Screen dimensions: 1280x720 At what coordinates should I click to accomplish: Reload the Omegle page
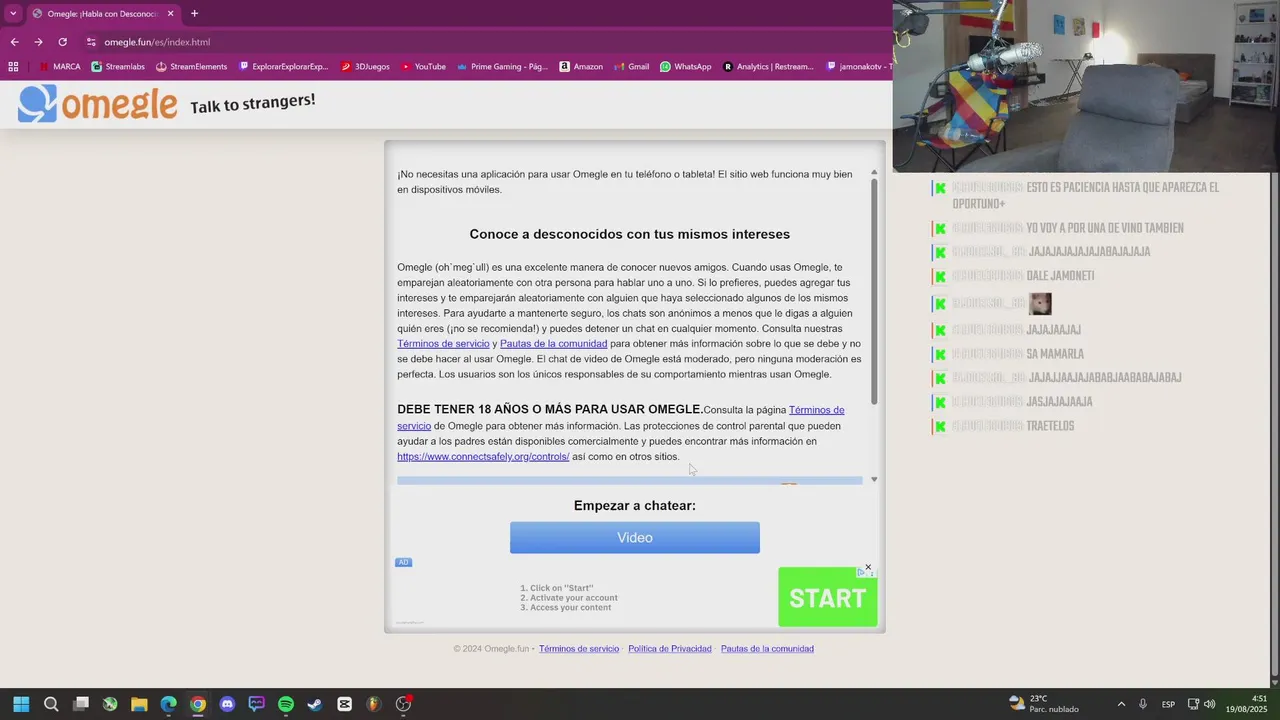tap(62, 42)
